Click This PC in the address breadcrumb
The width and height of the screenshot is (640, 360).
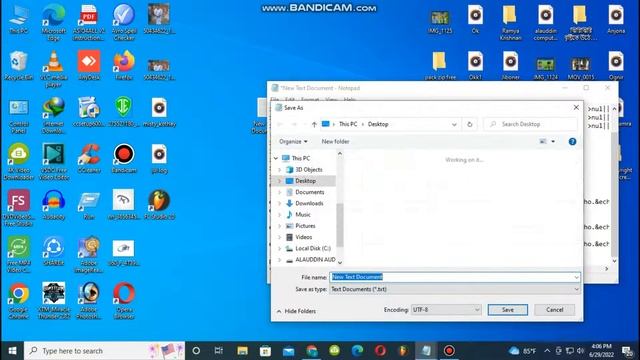click(x=348, y=124)
